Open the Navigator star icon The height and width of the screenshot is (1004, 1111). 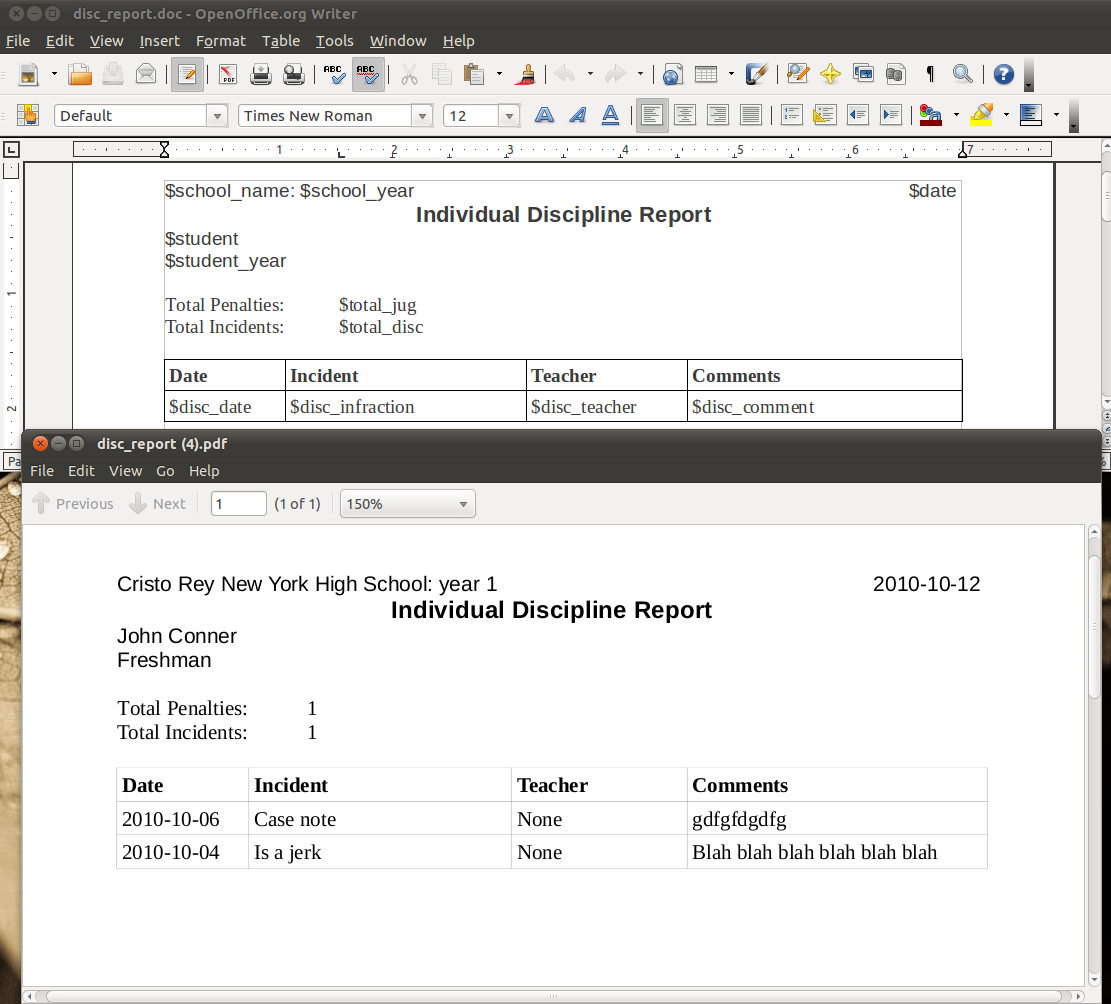[829, 74]
